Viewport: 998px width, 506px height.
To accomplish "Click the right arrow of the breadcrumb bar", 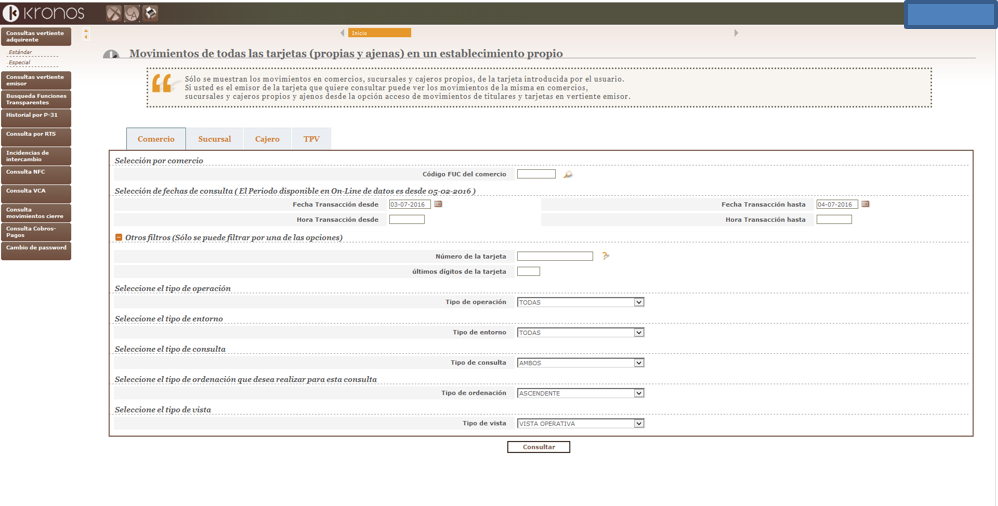I will coord(736,33).
